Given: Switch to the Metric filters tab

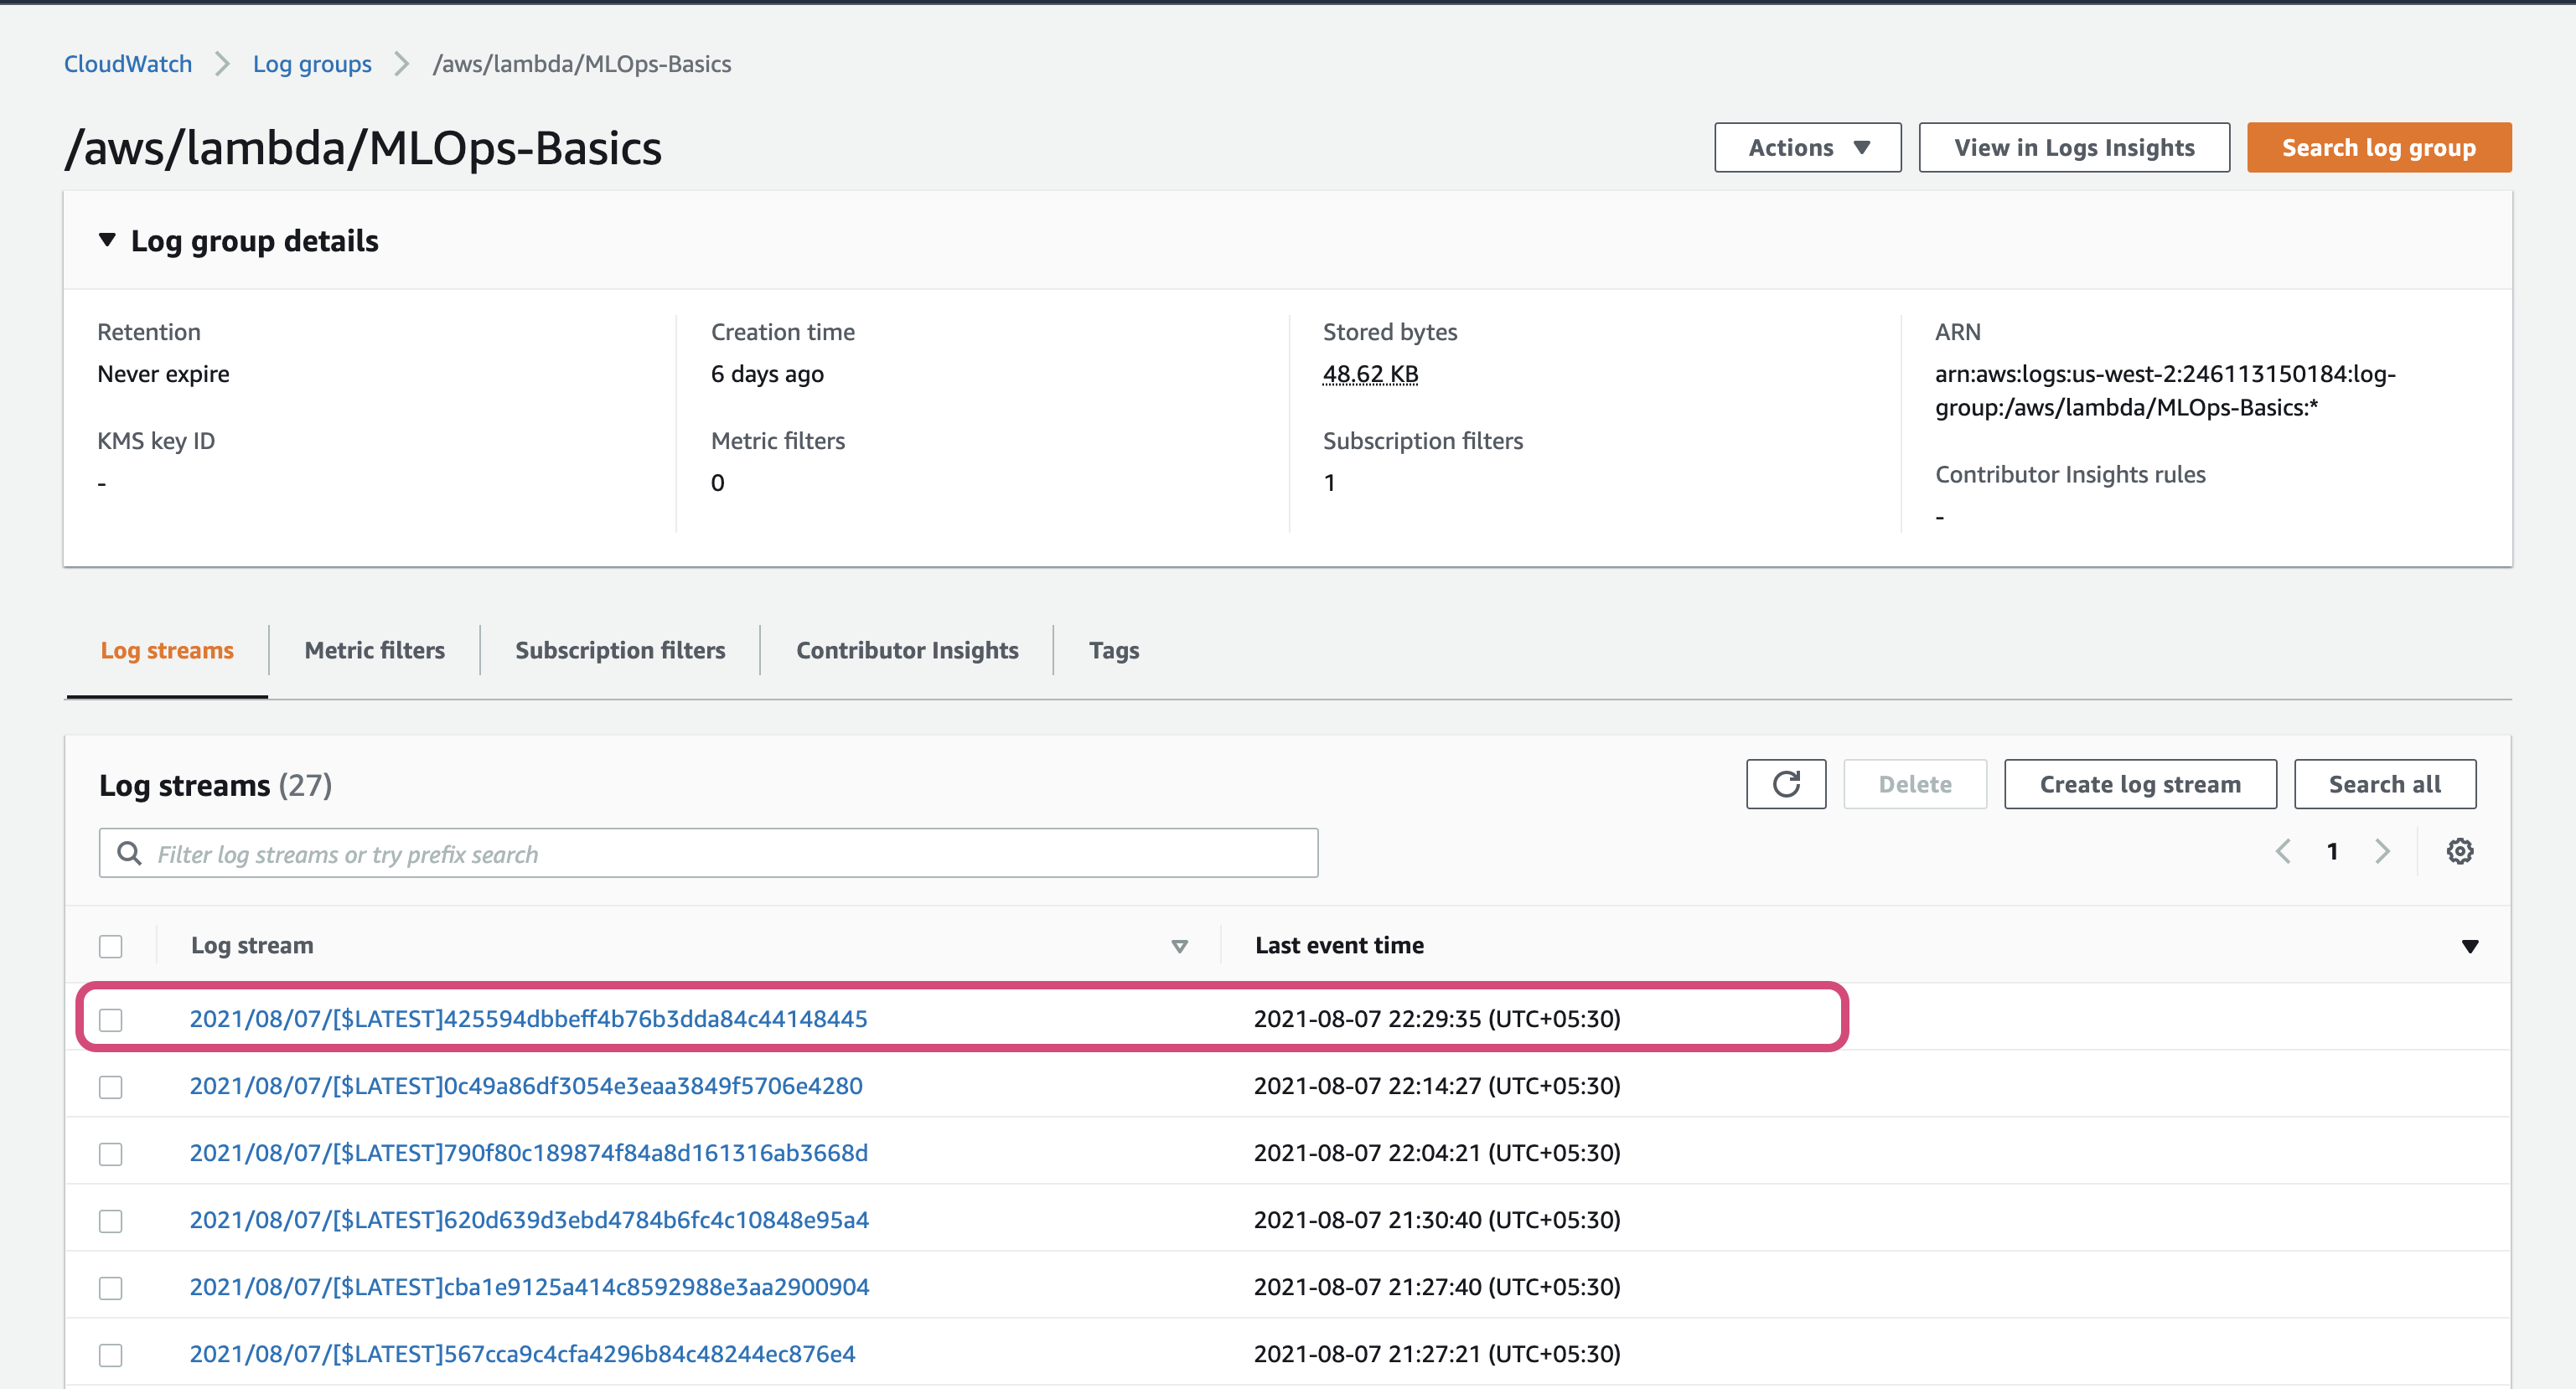Looking at the screenshot, I should [x=374, y=650].
